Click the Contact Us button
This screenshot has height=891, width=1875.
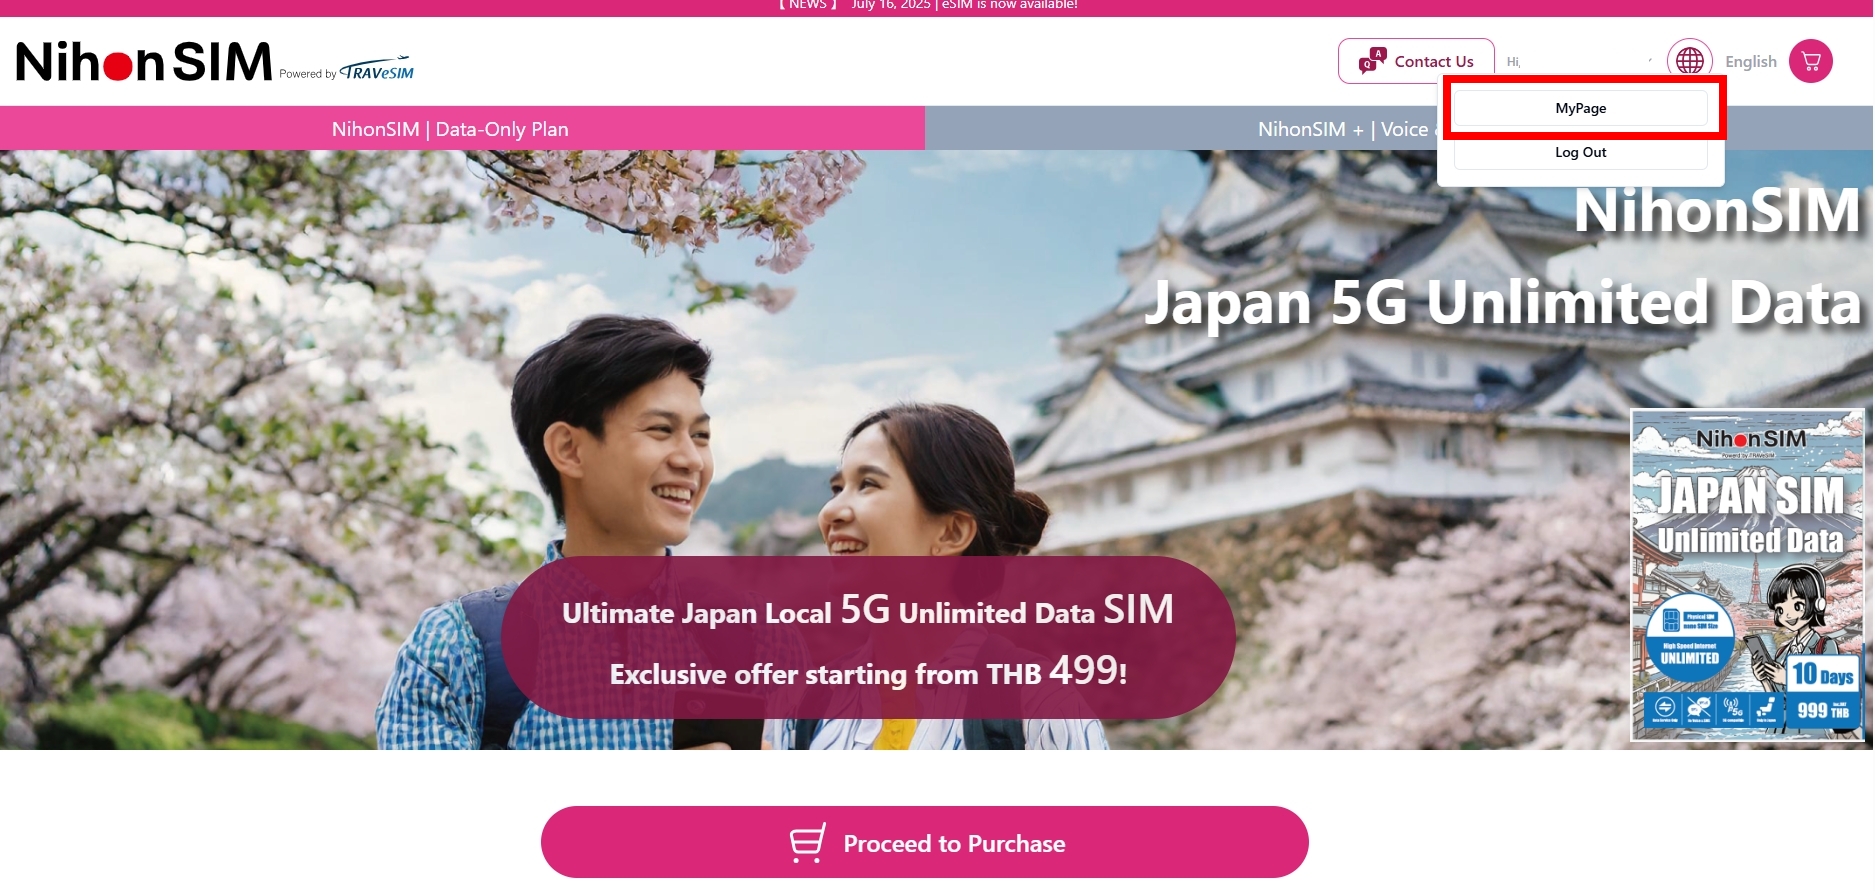pos(1416,61)
